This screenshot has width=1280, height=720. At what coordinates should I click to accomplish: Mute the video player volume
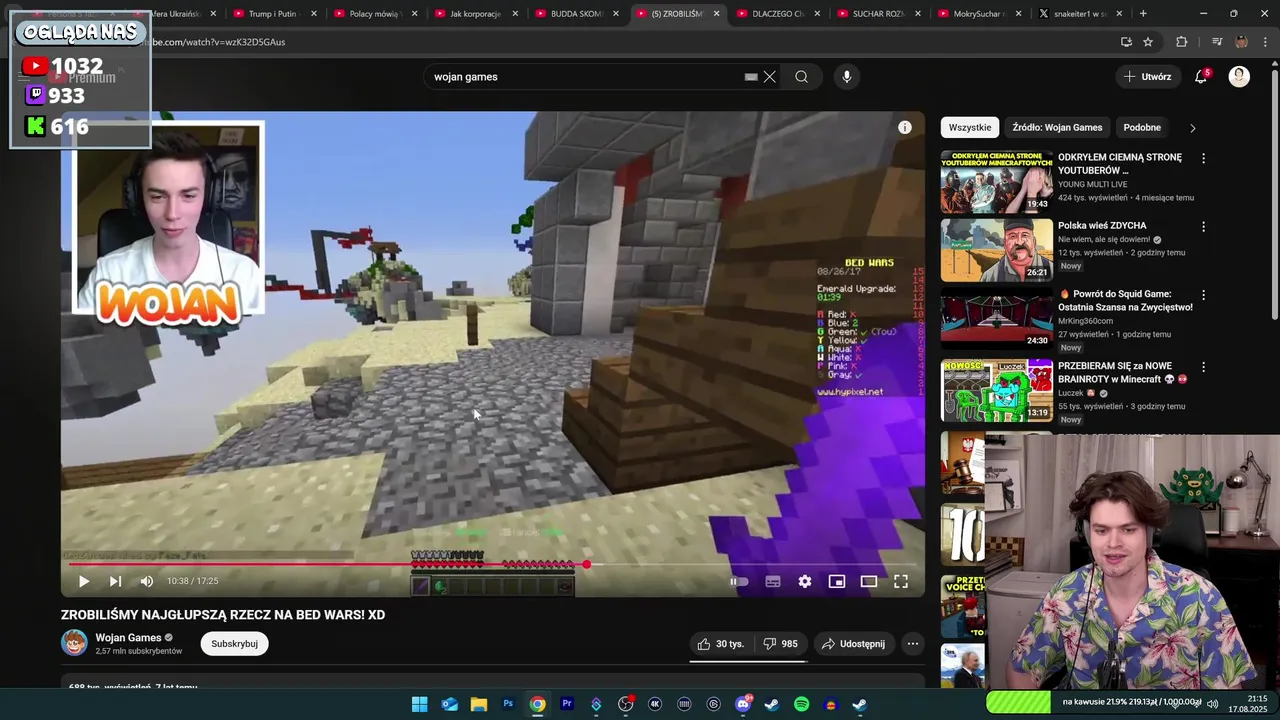pos(147,581)
